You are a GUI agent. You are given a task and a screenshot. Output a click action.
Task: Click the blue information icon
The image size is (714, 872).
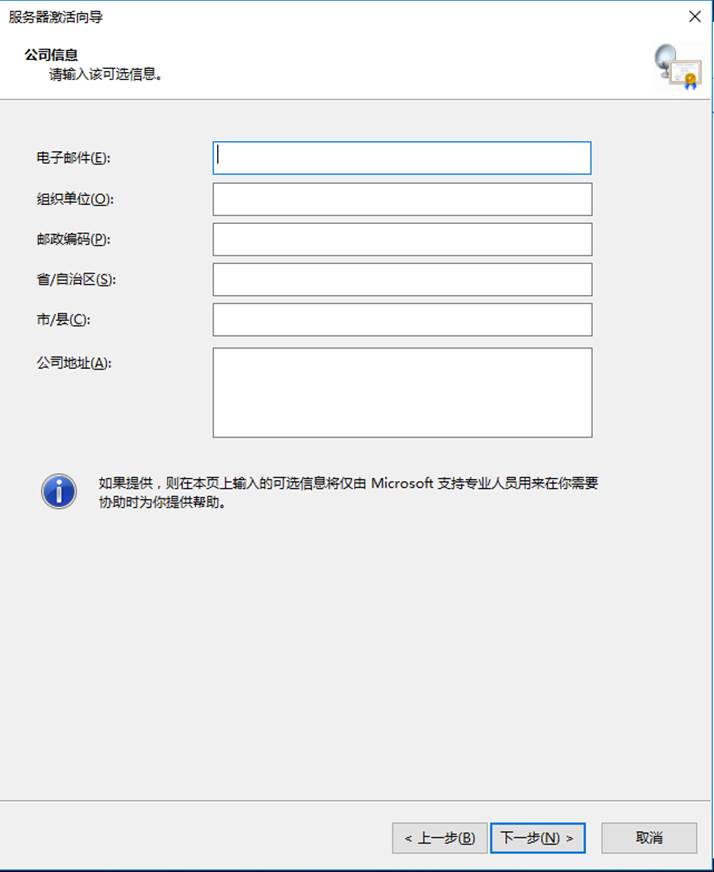[58, 491]
